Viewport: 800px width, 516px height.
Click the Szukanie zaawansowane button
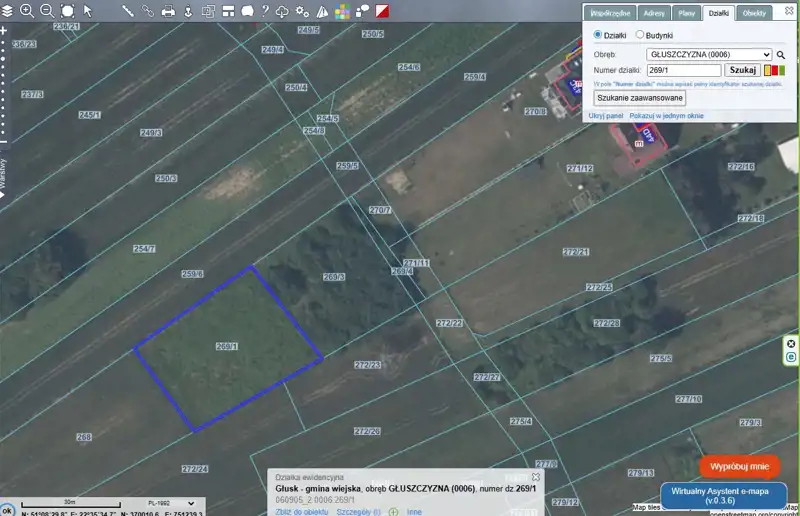point(640,98)
